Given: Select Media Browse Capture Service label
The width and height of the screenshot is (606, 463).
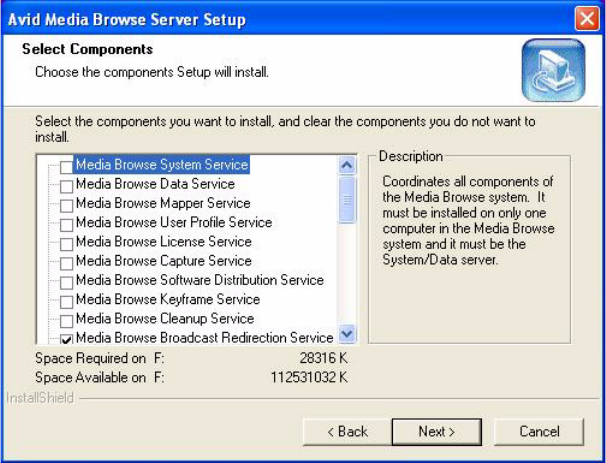Looking at the screenshot, I should coord(164,261).
